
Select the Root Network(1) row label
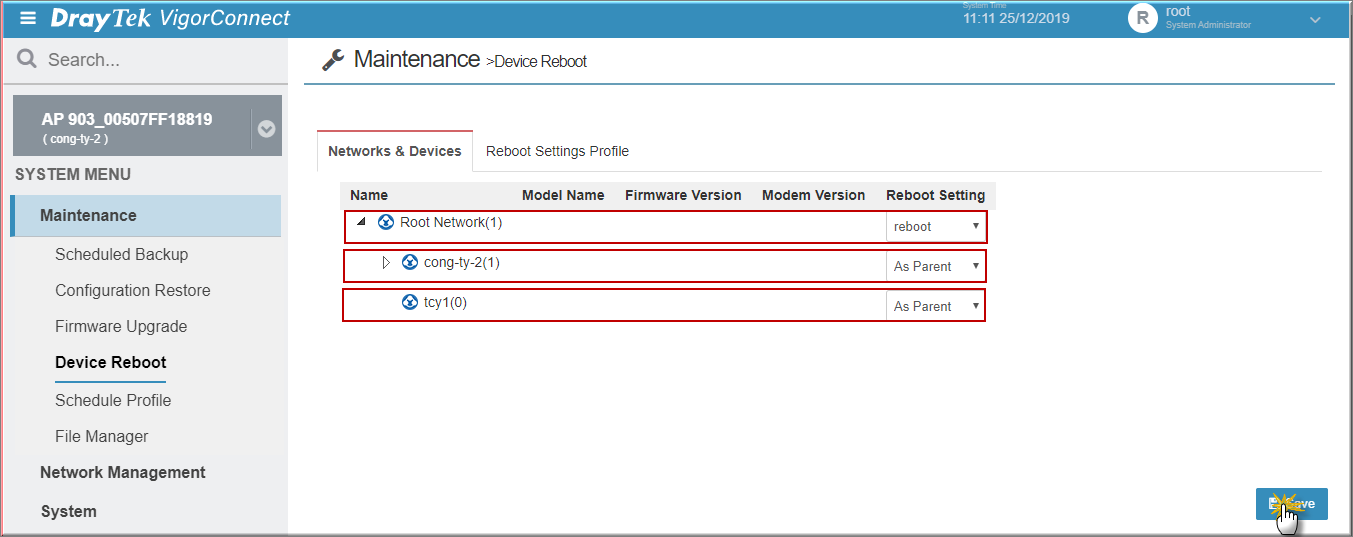(x=451, y=222)
